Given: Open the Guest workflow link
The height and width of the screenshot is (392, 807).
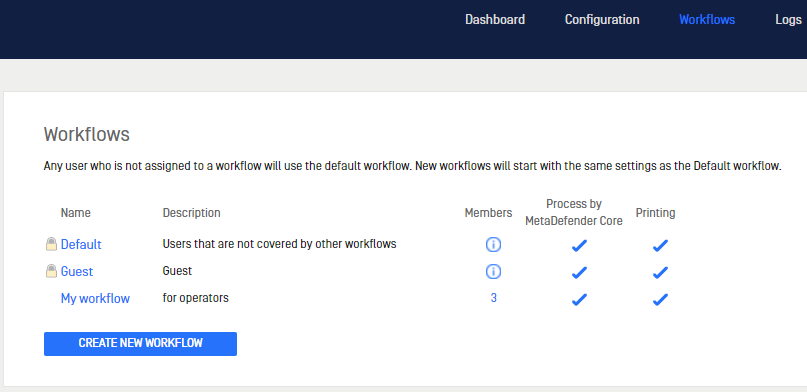Looking at the screenshot, I should [77, 271].
